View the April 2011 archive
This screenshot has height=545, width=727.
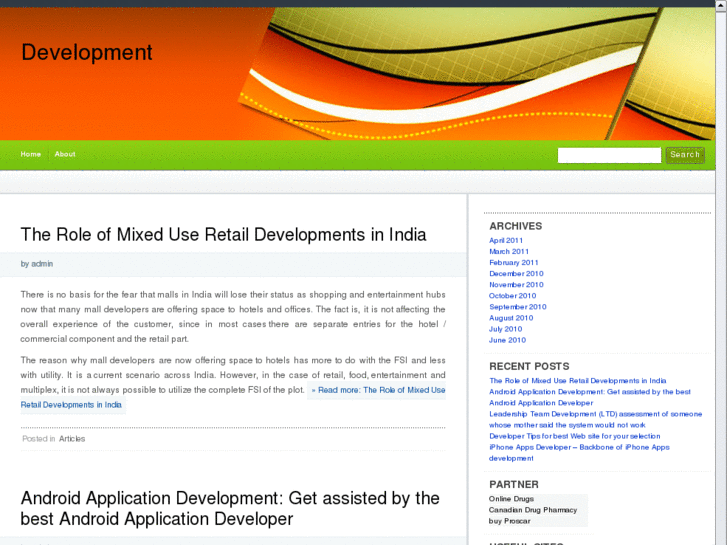(506, 241)
